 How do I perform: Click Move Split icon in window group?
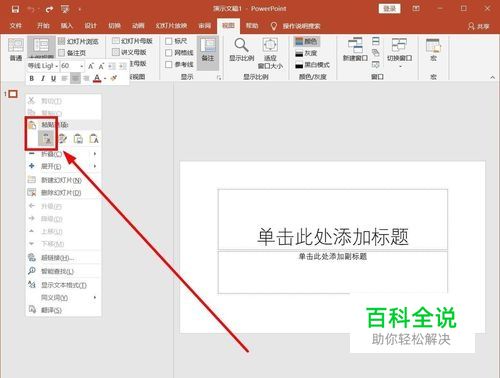coord(376,64)
